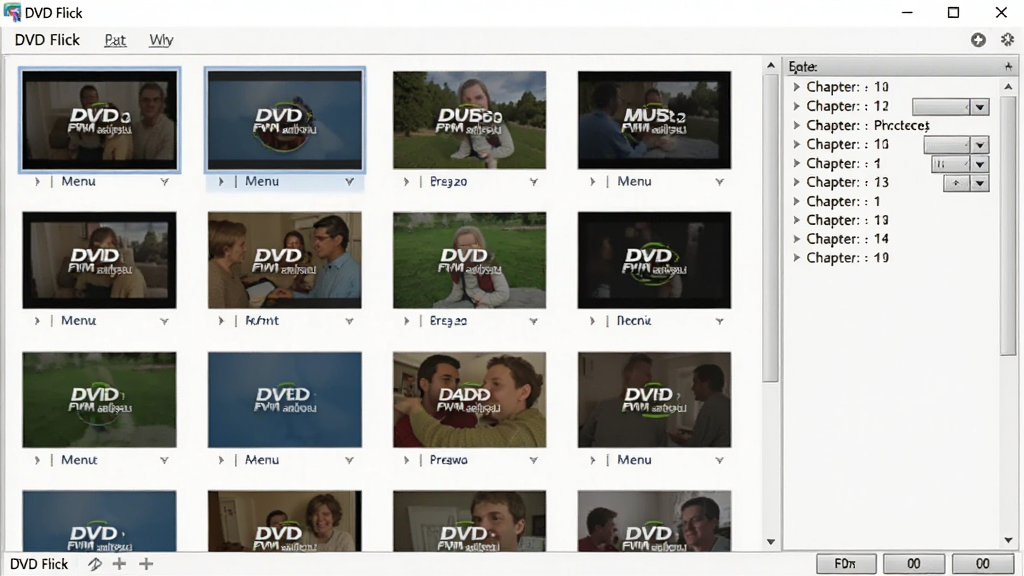Open the combo box arrow on the Chapter: 13 row

pyautogui.click(x=980, y=184)
